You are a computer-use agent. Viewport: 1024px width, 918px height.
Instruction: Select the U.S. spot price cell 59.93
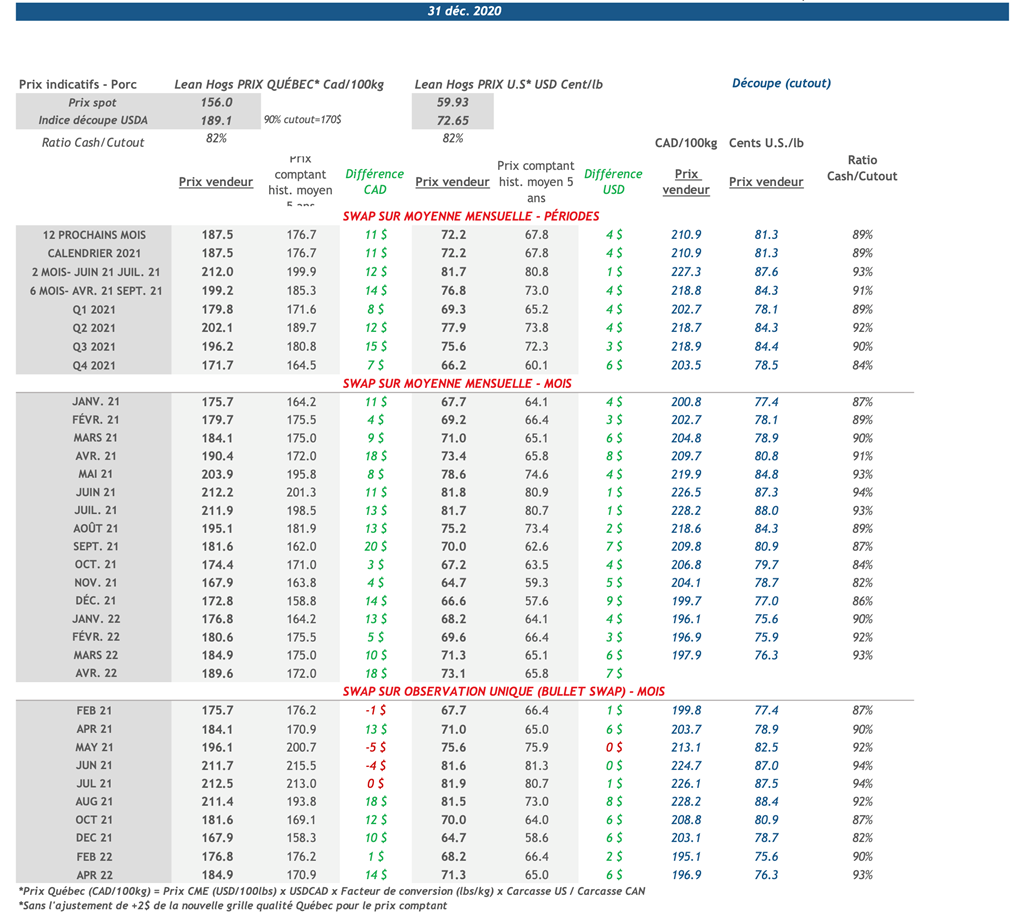click(453, 102)
